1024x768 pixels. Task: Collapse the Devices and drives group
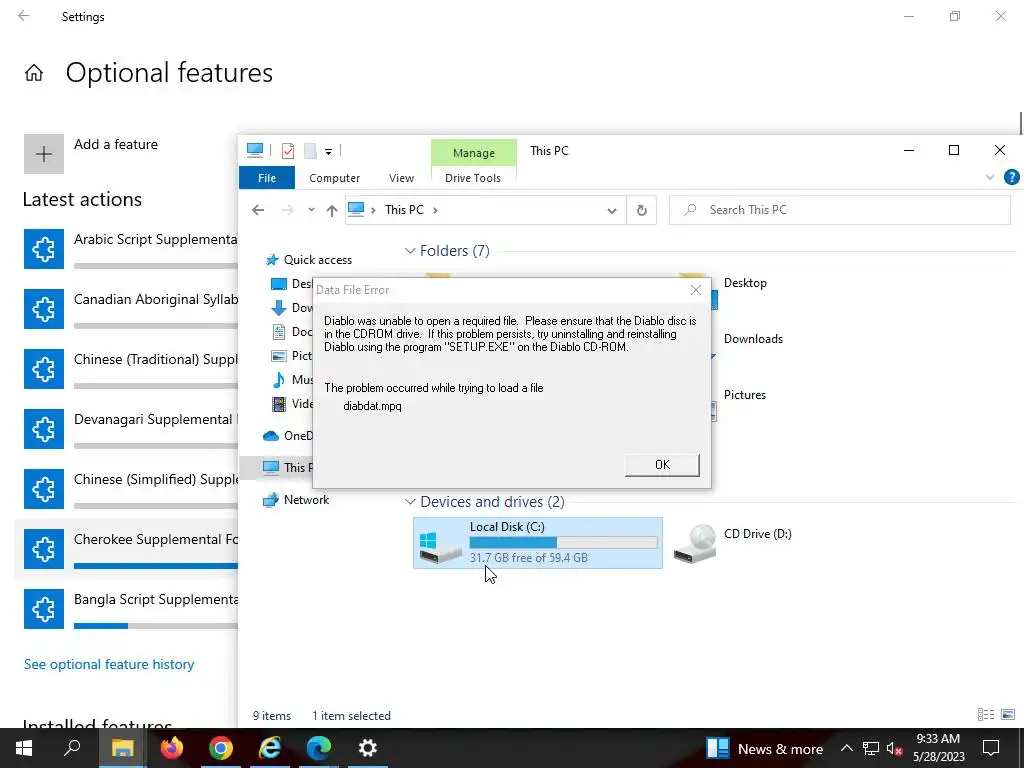[x=409, y=502]
